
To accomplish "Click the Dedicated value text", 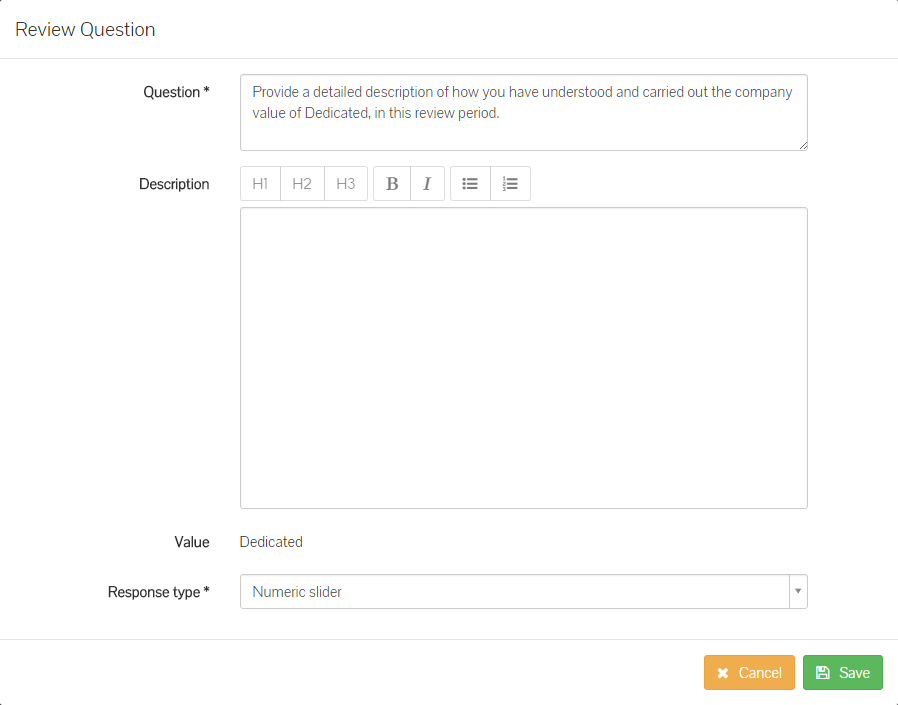I will pyautogui.click(x=271, y=542).
